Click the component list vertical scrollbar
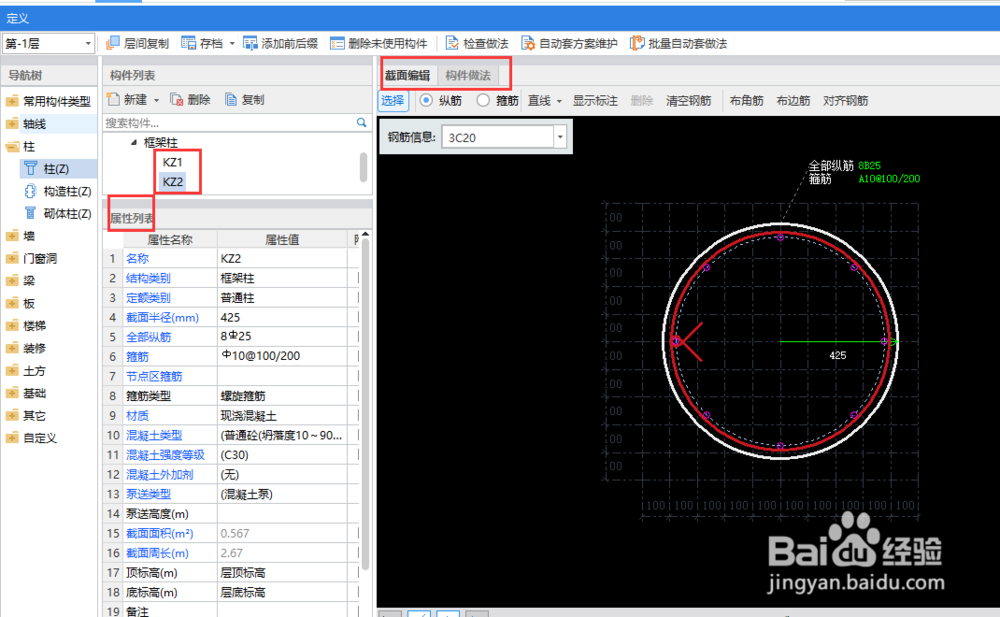This screenshot has height=617, width=1000. pos(364,167)
